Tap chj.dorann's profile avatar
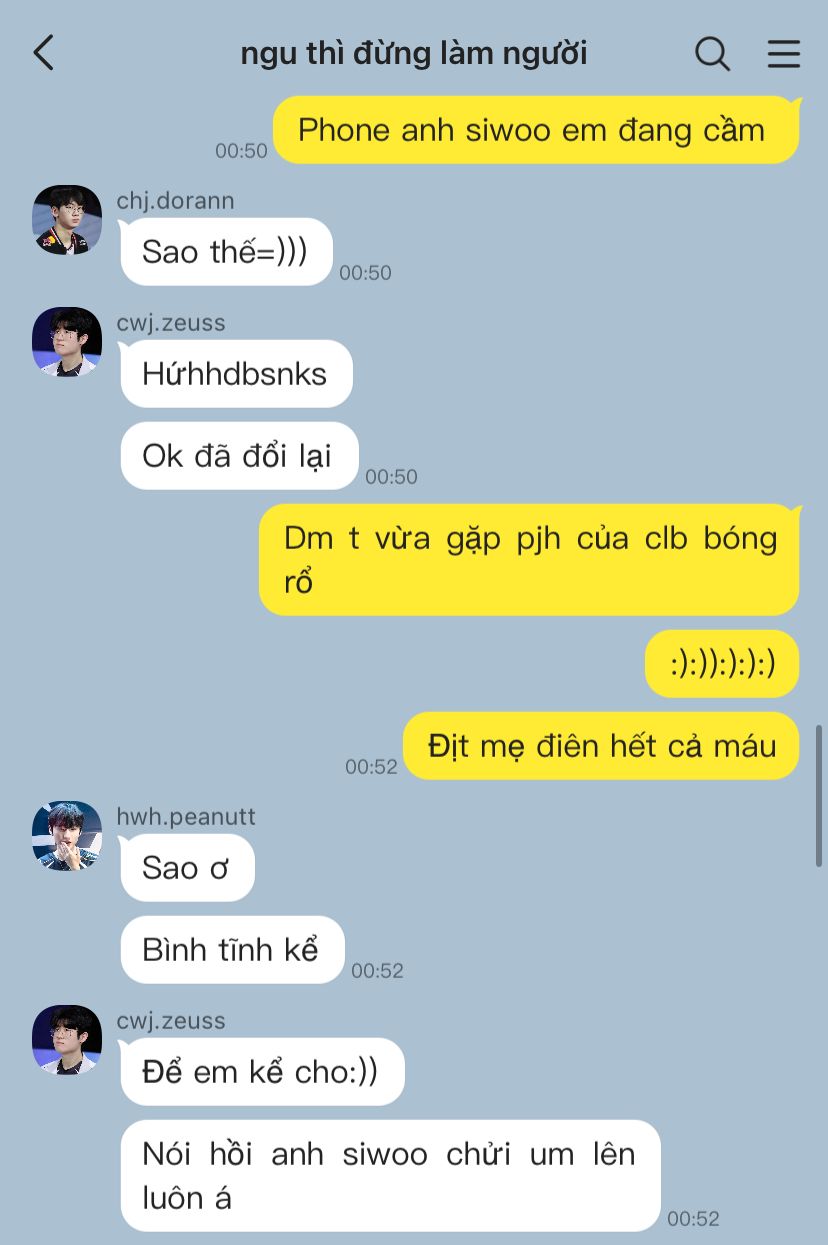This screenshot has height=1245, width=828. pos(67,219)
